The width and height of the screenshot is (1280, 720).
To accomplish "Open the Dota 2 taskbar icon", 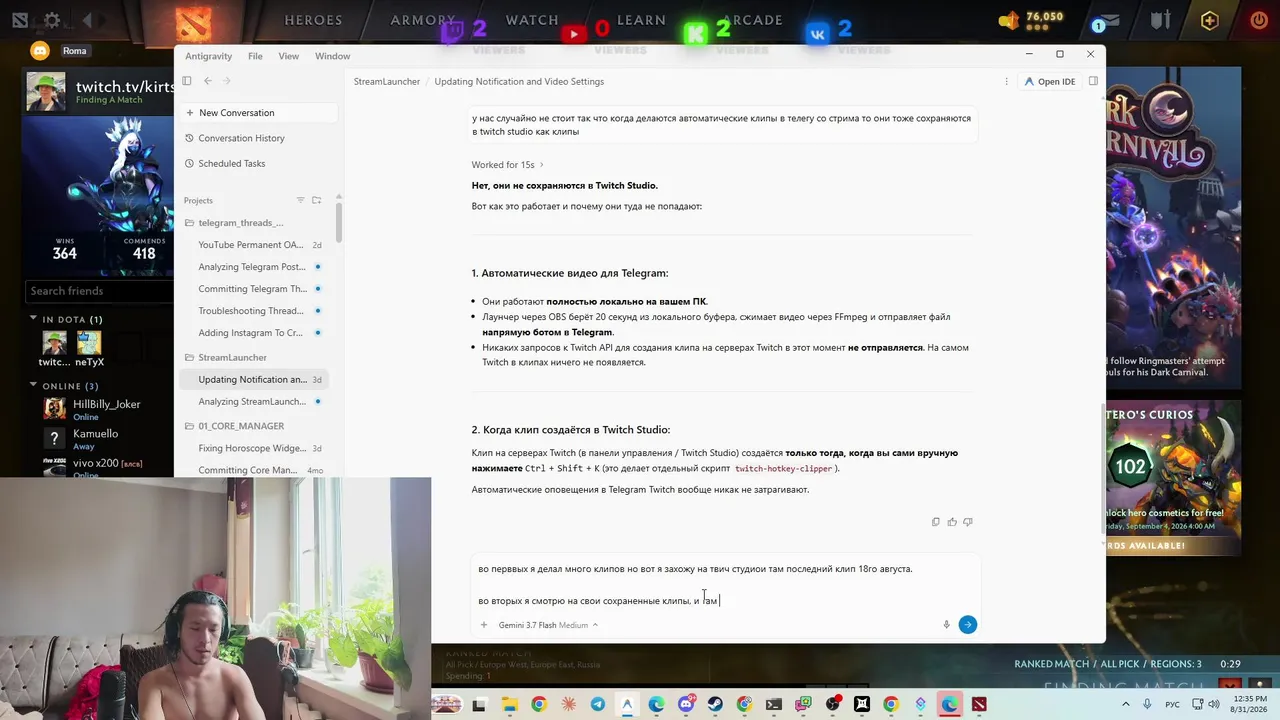I will (979, 704).
